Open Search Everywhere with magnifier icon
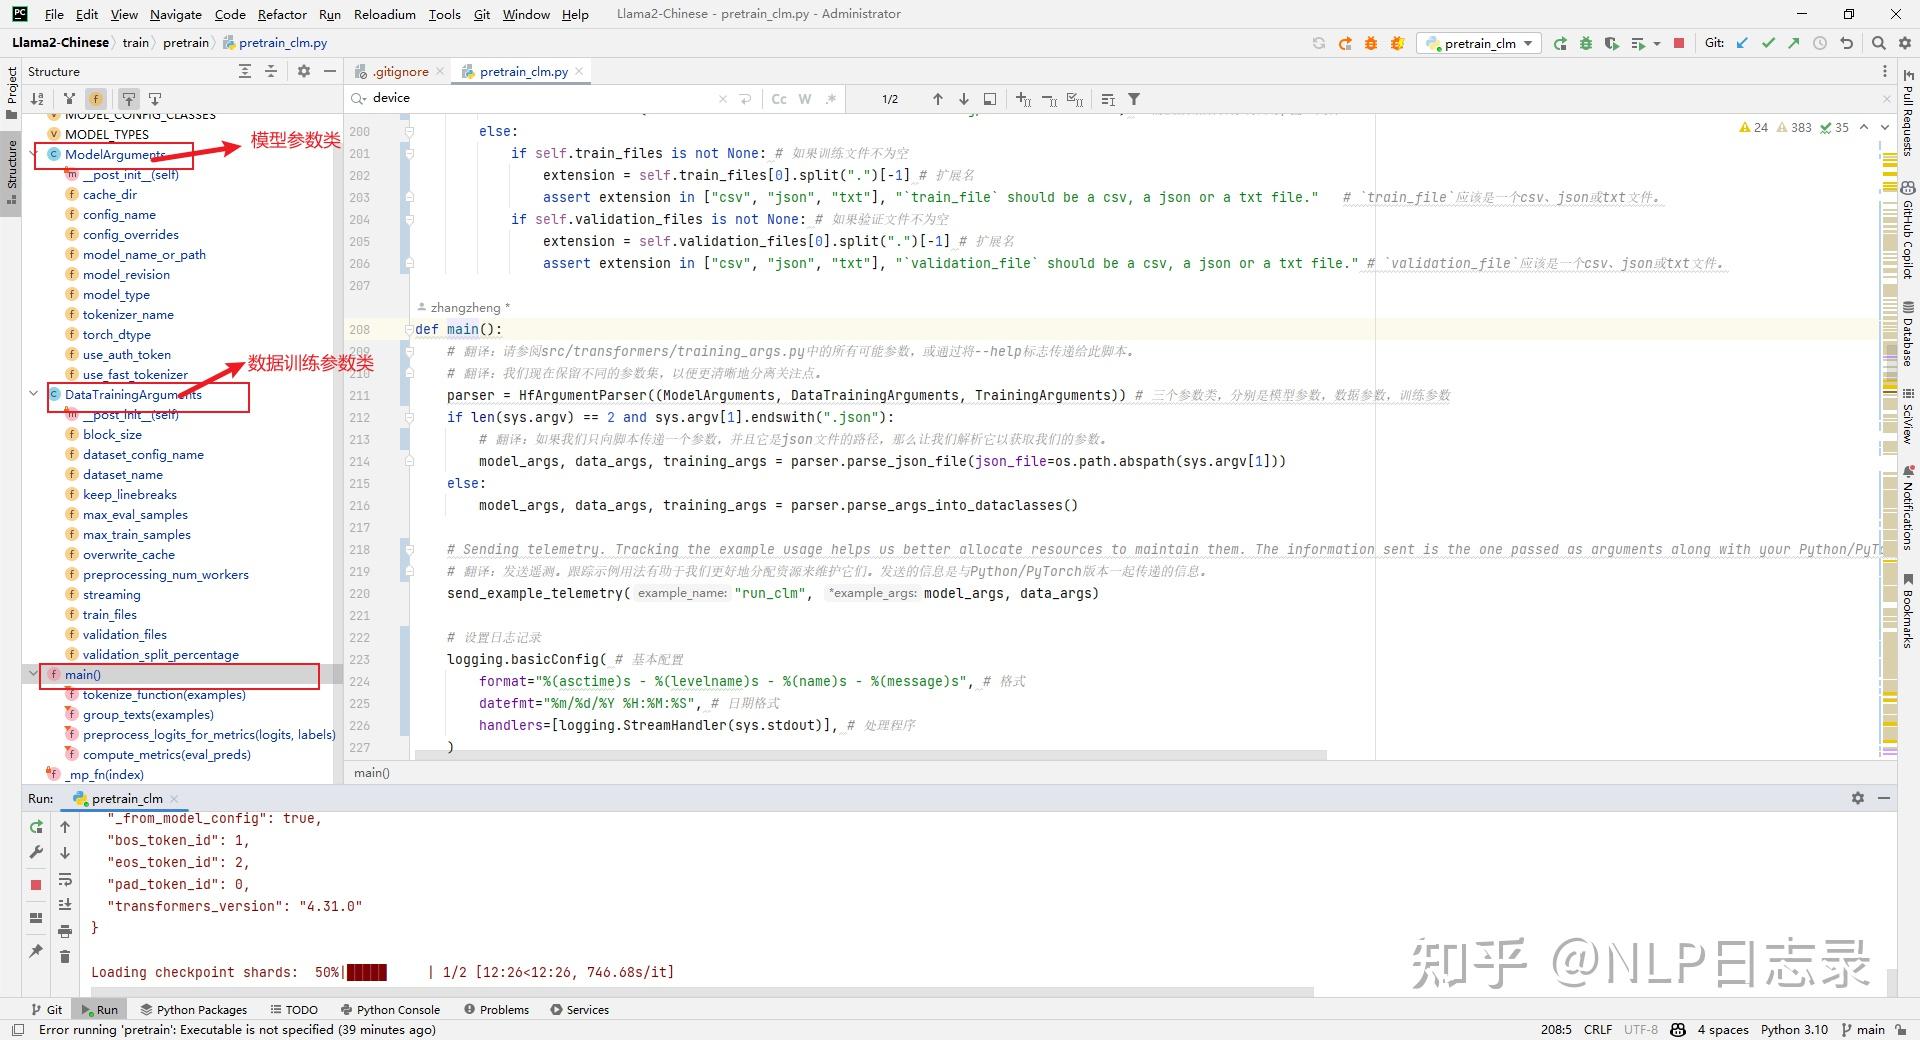The image size is (1920, 1040). (x=1879, y=43)
